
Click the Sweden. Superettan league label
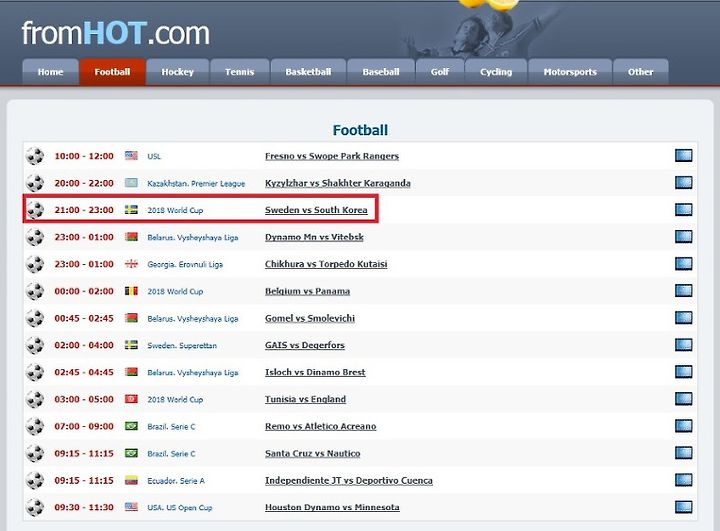click(182, 345)
